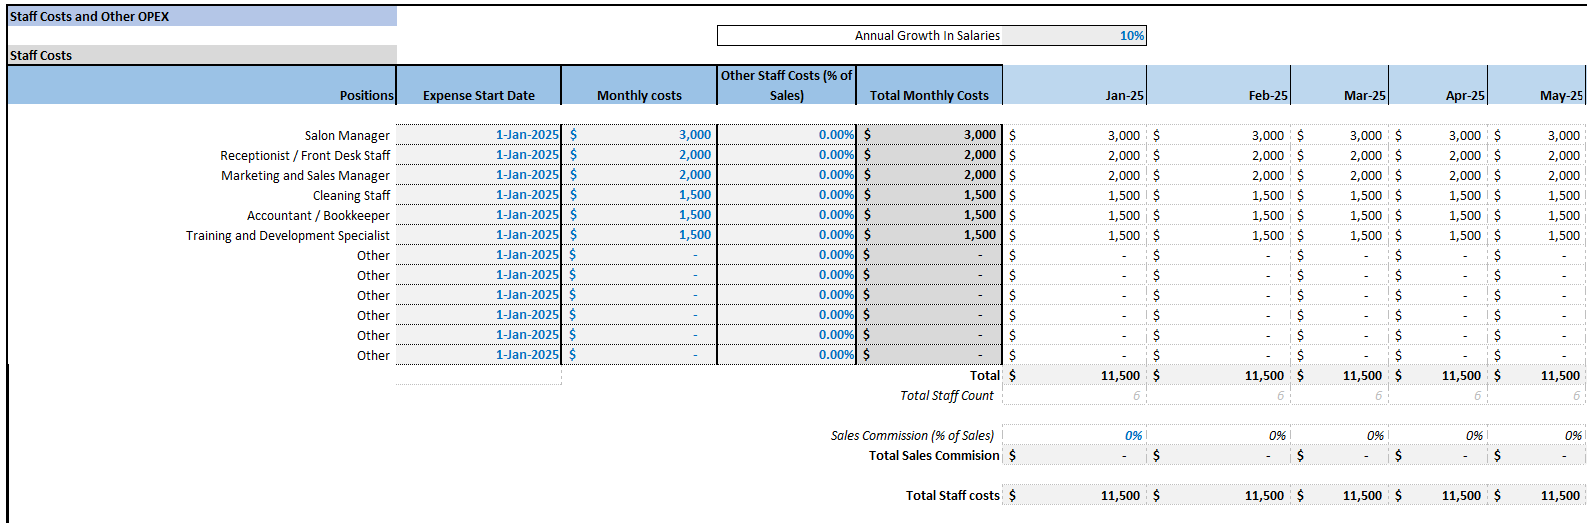The height and width of the screenshot is (523, 1587).
Task: Select Feb-25 Total Staff costs 11,500
Action: (x=1219, y=495)
